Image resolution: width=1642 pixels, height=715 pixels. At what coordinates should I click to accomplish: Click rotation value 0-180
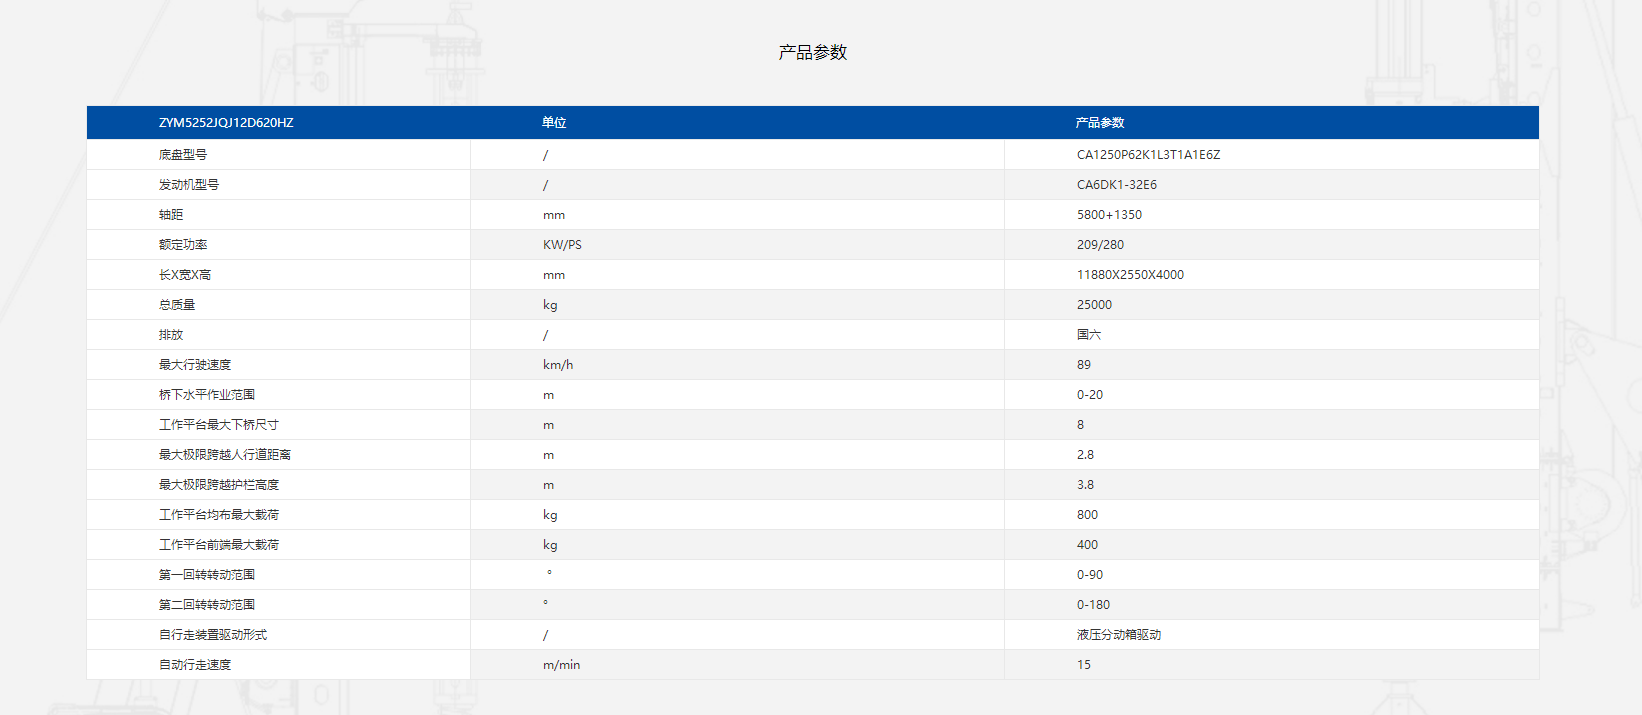coord(1093,605)
